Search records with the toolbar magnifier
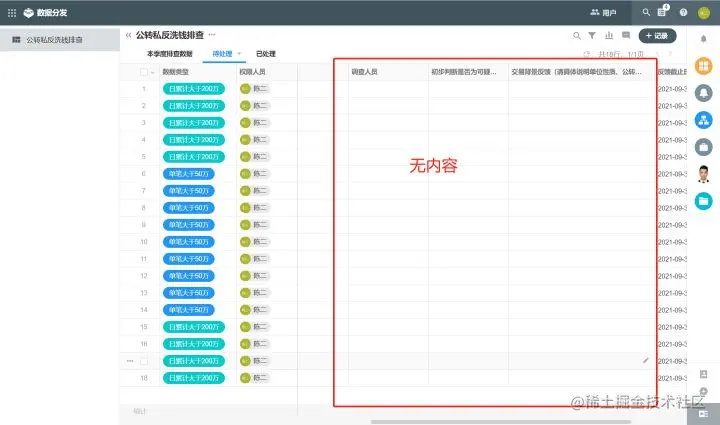Viewport: 720px width, 425px height. 577,36
